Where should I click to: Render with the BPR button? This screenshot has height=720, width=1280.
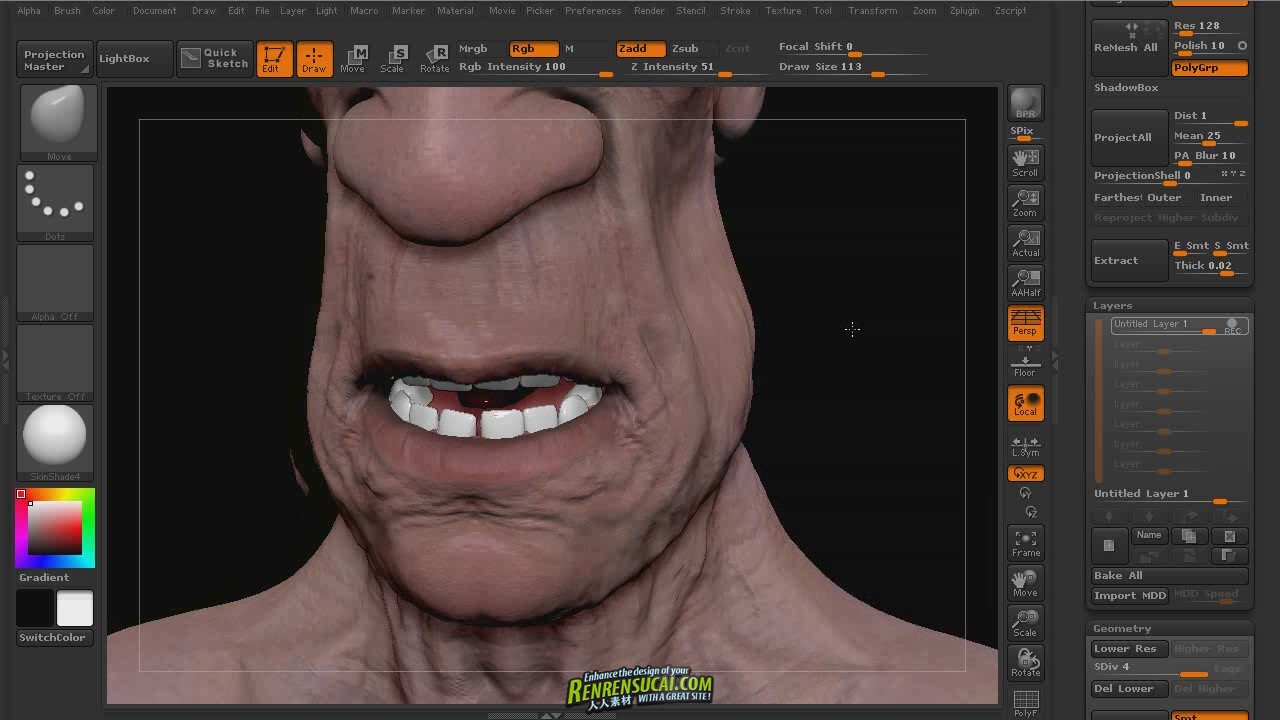tap(1025, 103)
